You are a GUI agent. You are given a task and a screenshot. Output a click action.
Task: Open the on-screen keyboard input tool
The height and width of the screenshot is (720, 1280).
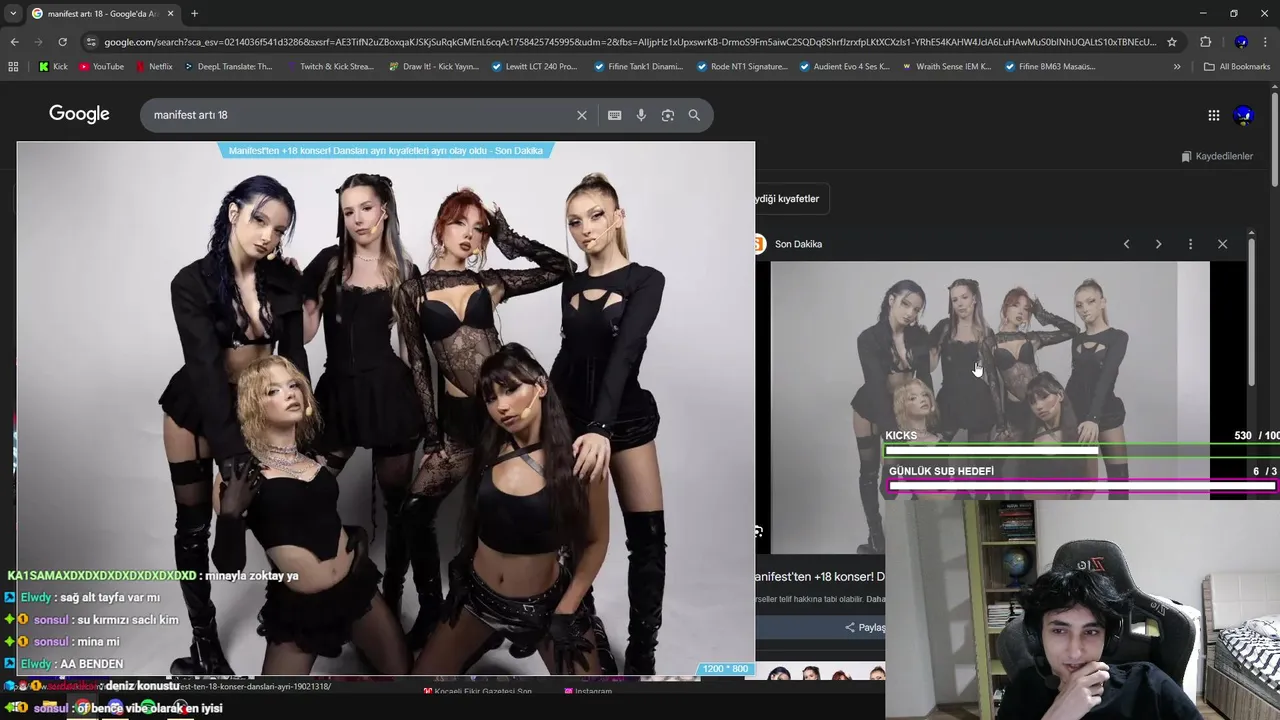coord(615,115)
